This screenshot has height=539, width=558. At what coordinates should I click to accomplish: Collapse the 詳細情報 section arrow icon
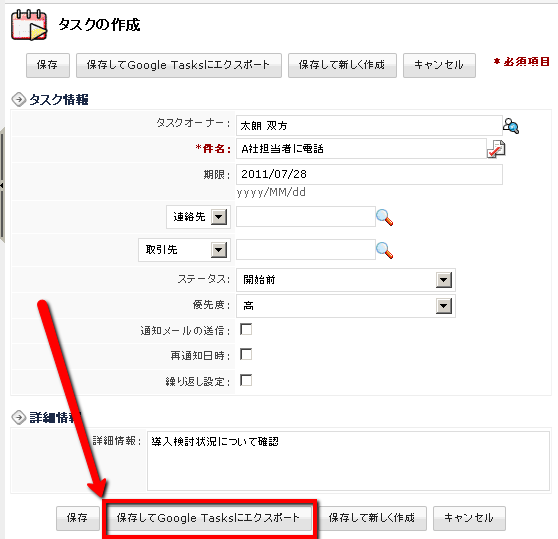click(x=19, y=417)
